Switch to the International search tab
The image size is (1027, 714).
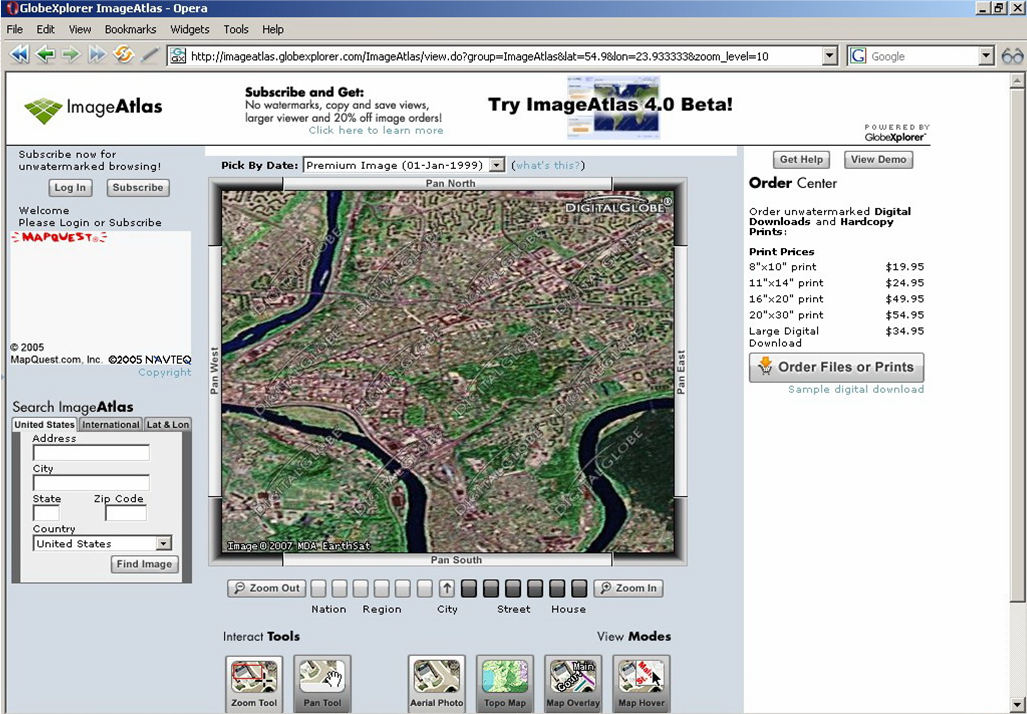111,425
